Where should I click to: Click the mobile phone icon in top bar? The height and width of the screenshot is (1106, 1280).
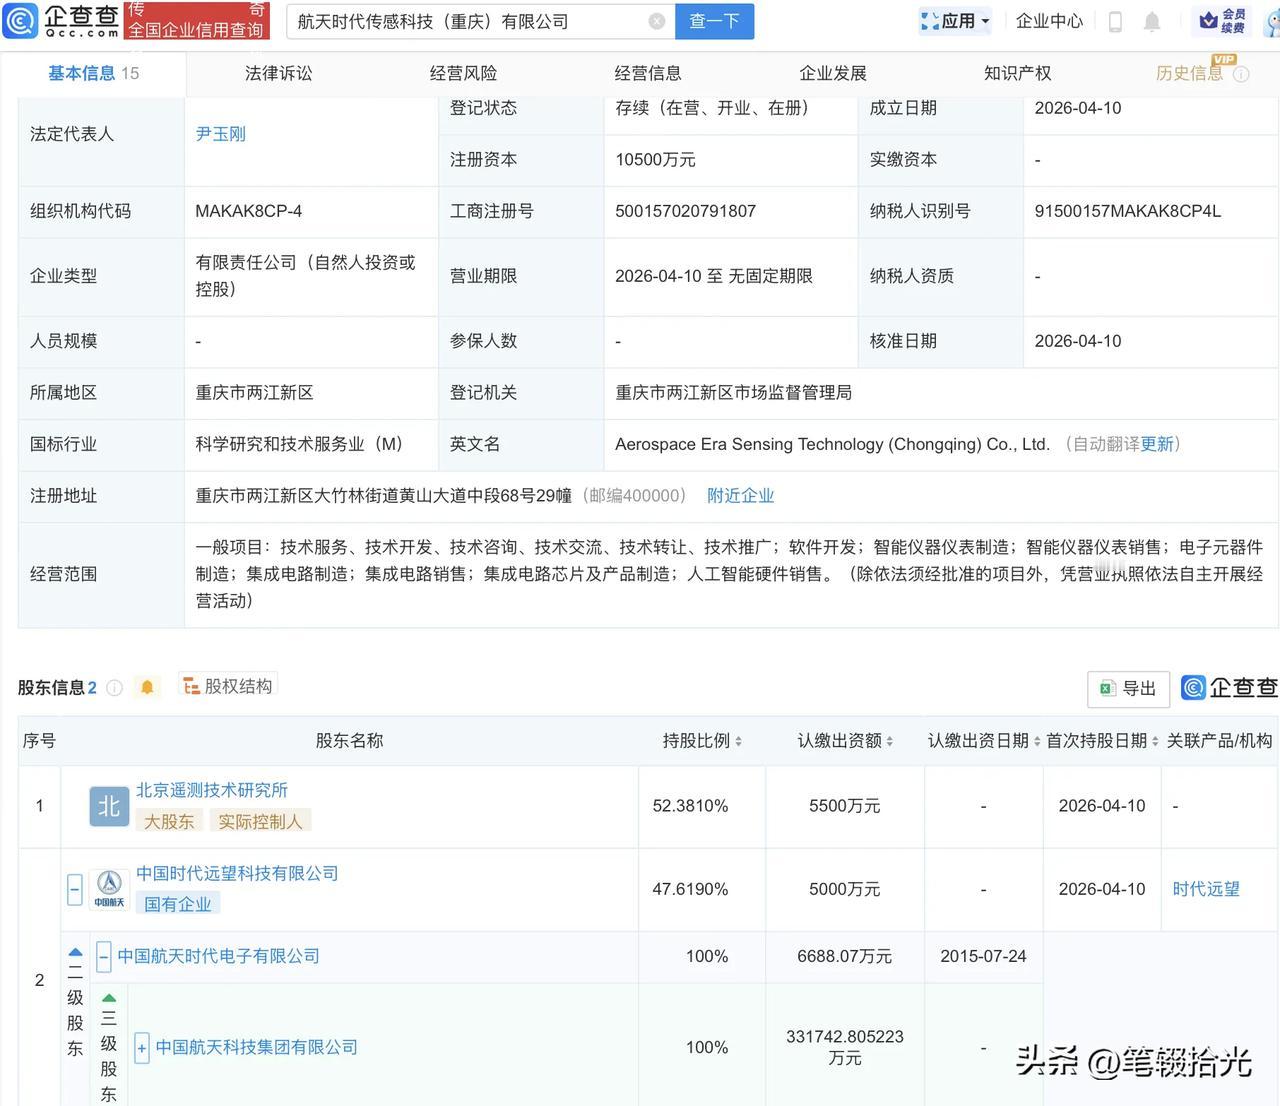click(x=1116, y=20)
